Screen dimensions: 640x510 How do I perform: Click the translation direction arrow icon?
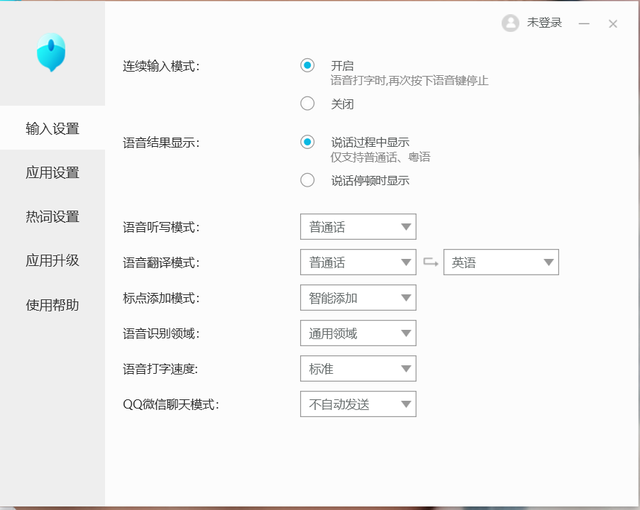pyautogui.click(x=430, y=262)
